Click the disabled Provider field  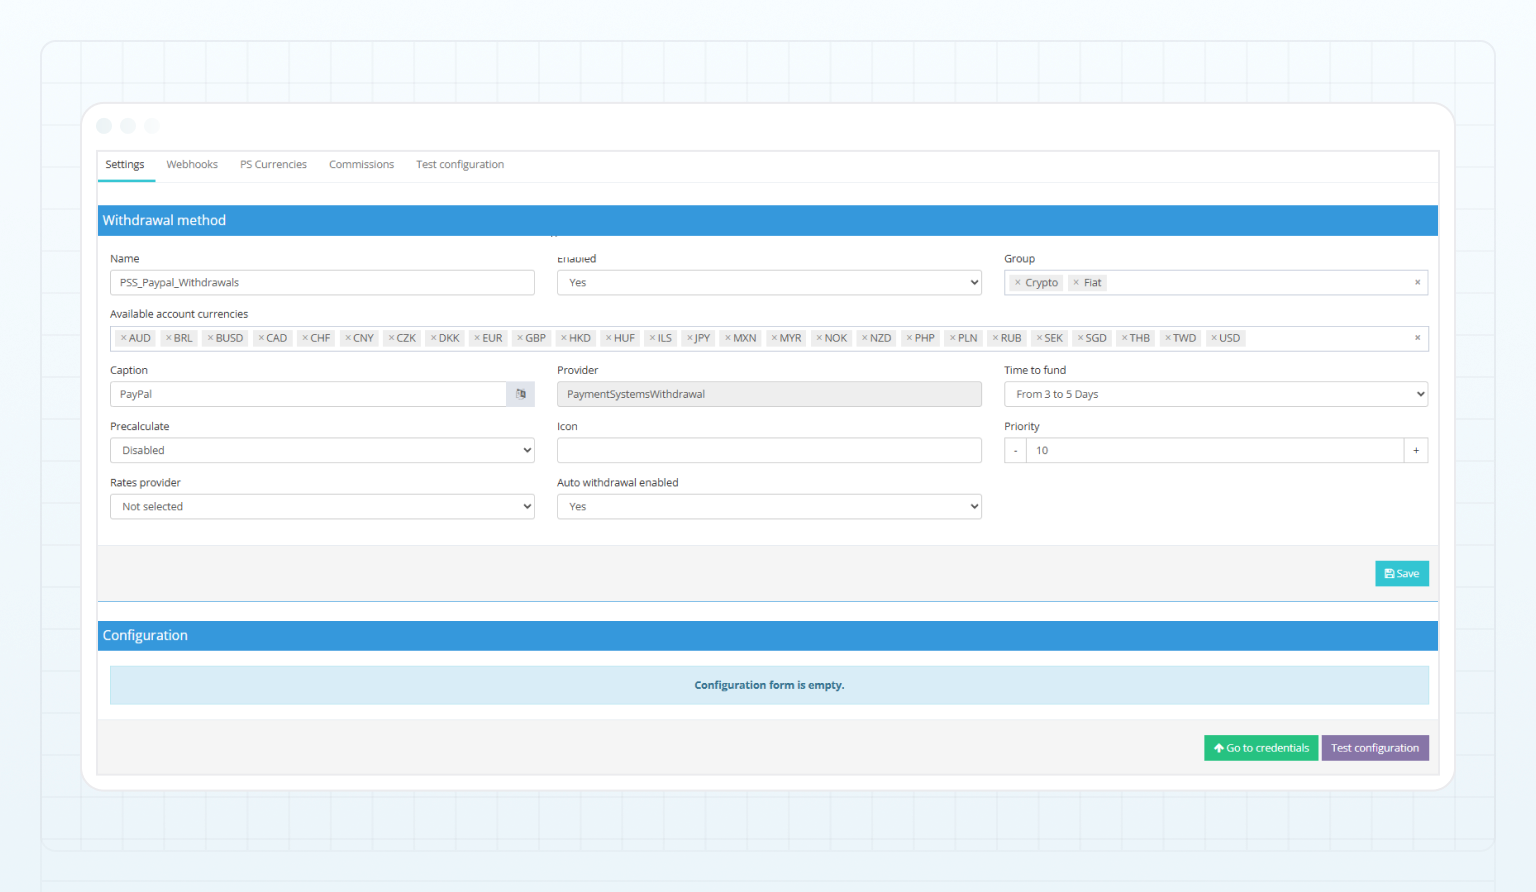coord(769,394)
